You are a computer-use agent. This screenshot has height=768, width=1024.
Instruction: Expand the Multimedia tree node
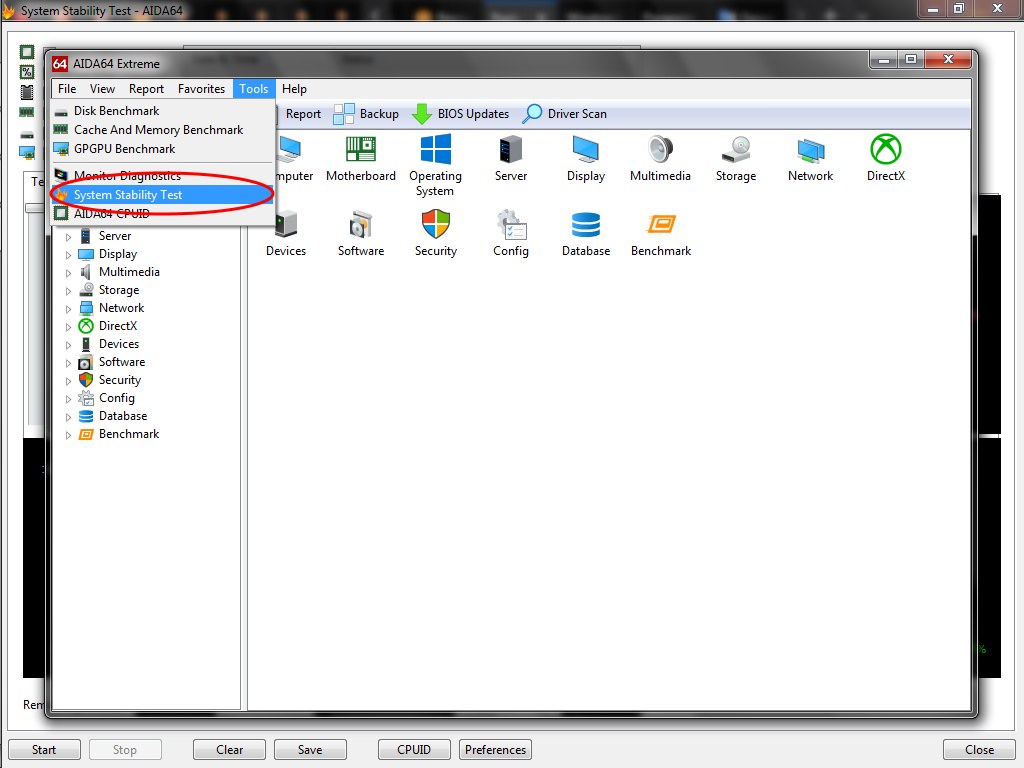point(69,273)
